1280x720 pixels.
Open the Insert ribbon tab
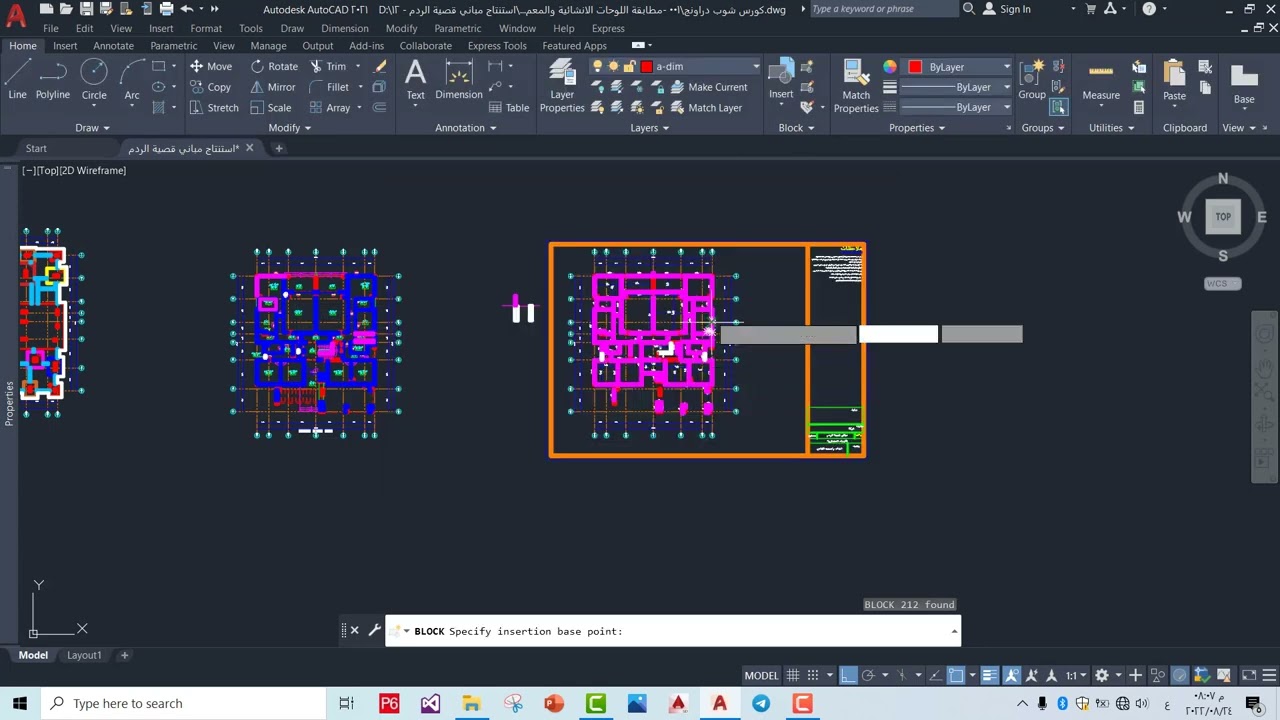pos(65,46)
